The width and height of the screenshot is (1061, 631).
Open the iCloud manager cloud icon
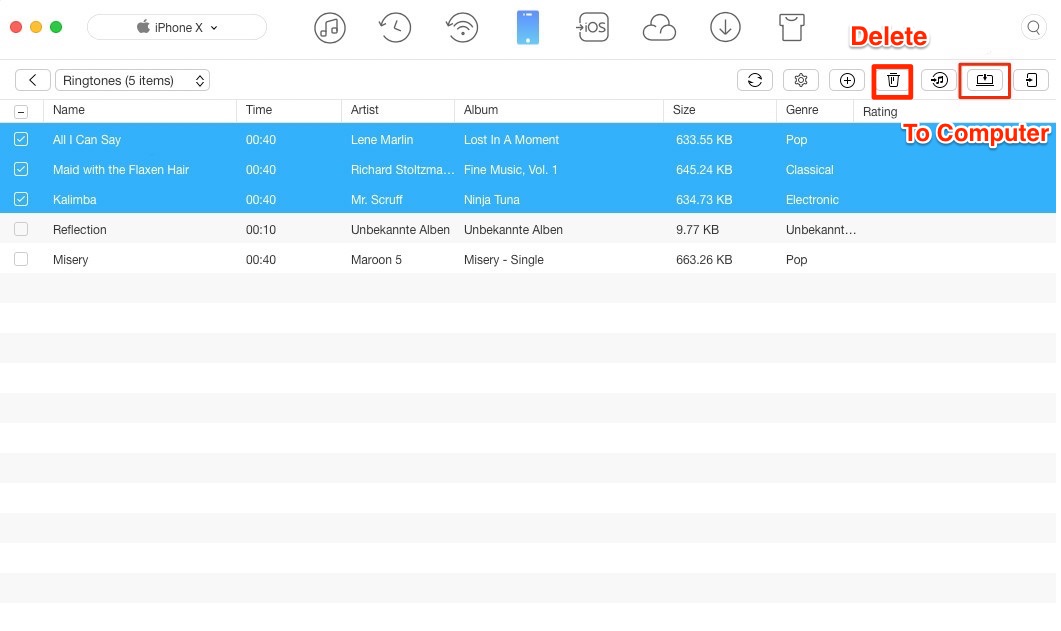pos(659,28)
